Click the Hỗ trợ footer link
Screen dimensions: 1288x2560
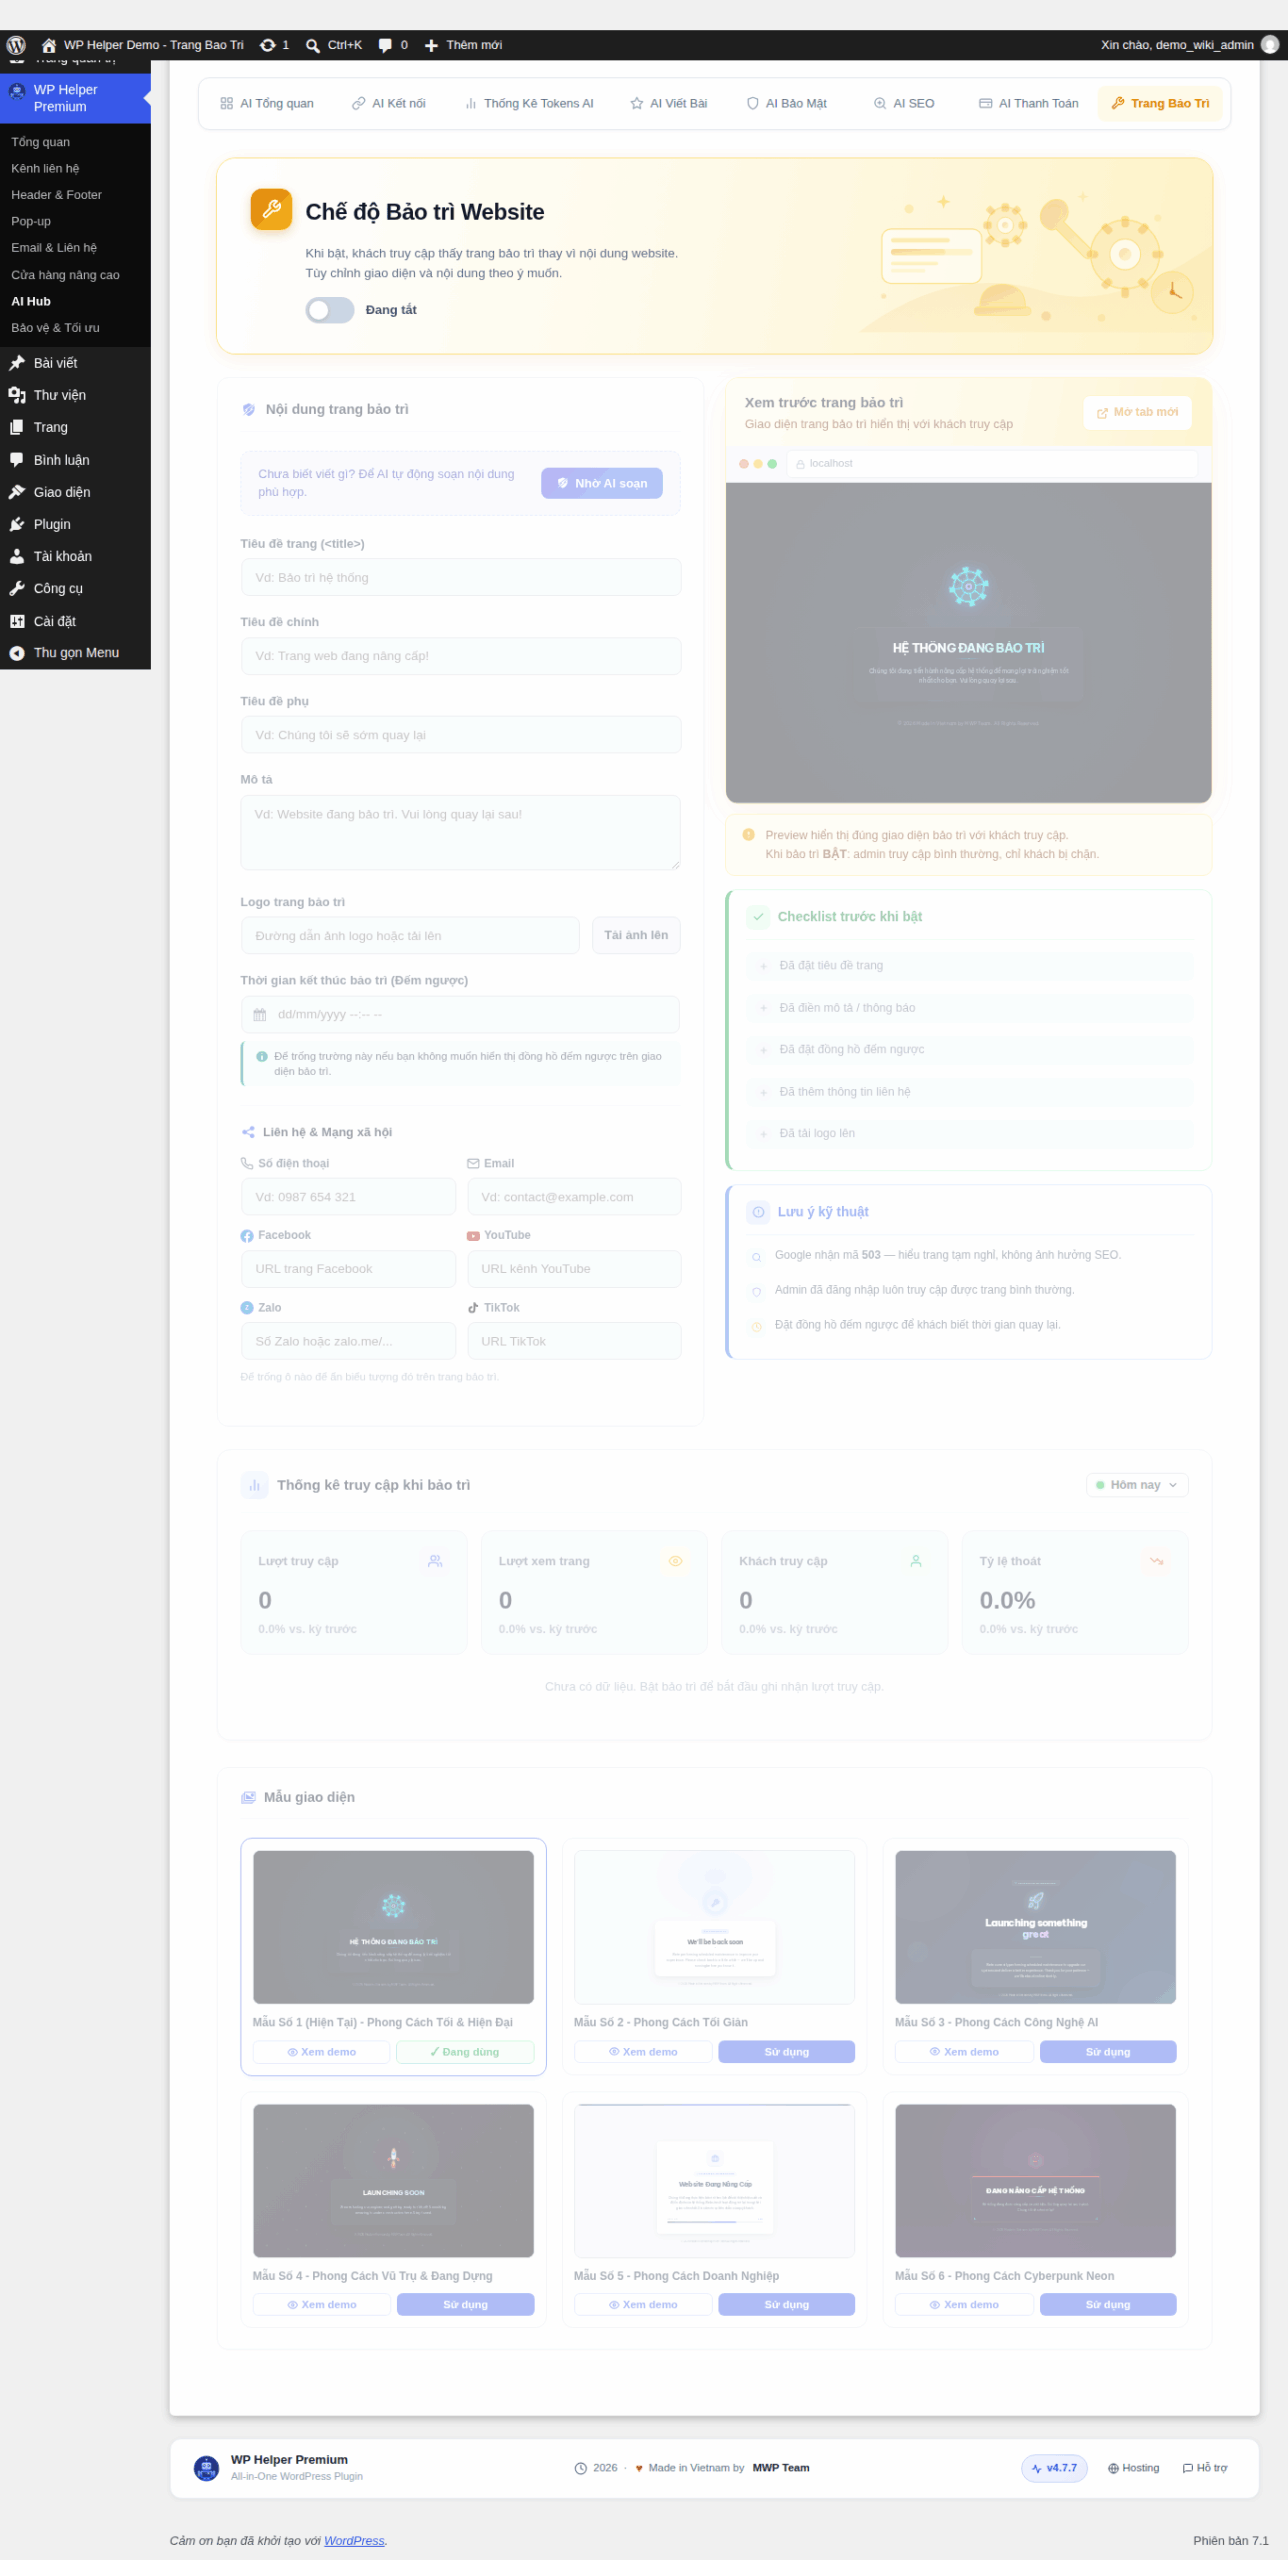(x=1205, y=2468)
